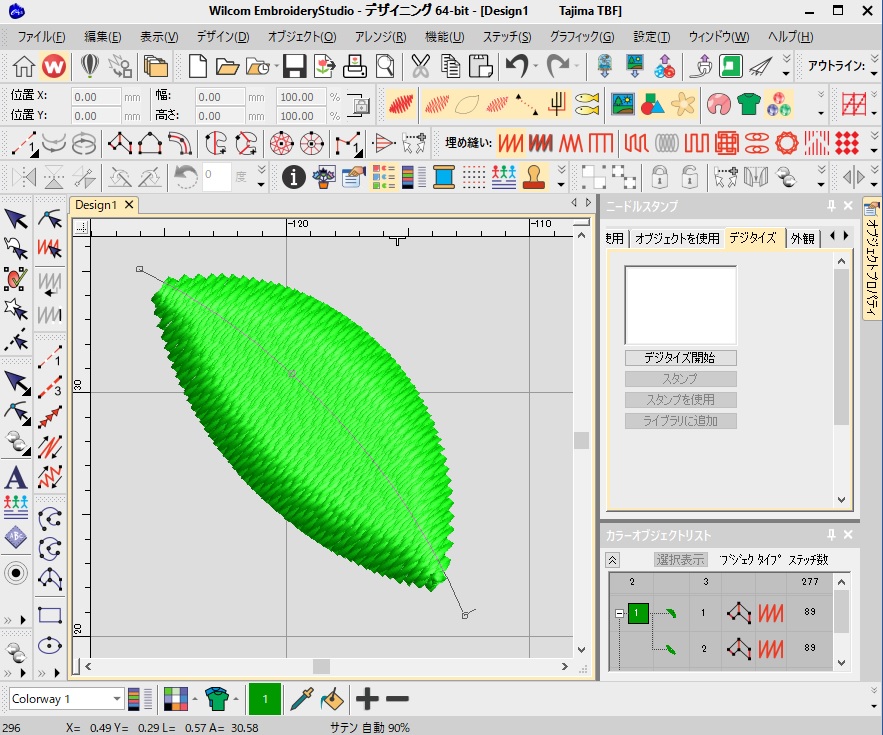Click the green color 1 swatch
Image resolution: width=883 pixels, height=735 pixels.
264,699
